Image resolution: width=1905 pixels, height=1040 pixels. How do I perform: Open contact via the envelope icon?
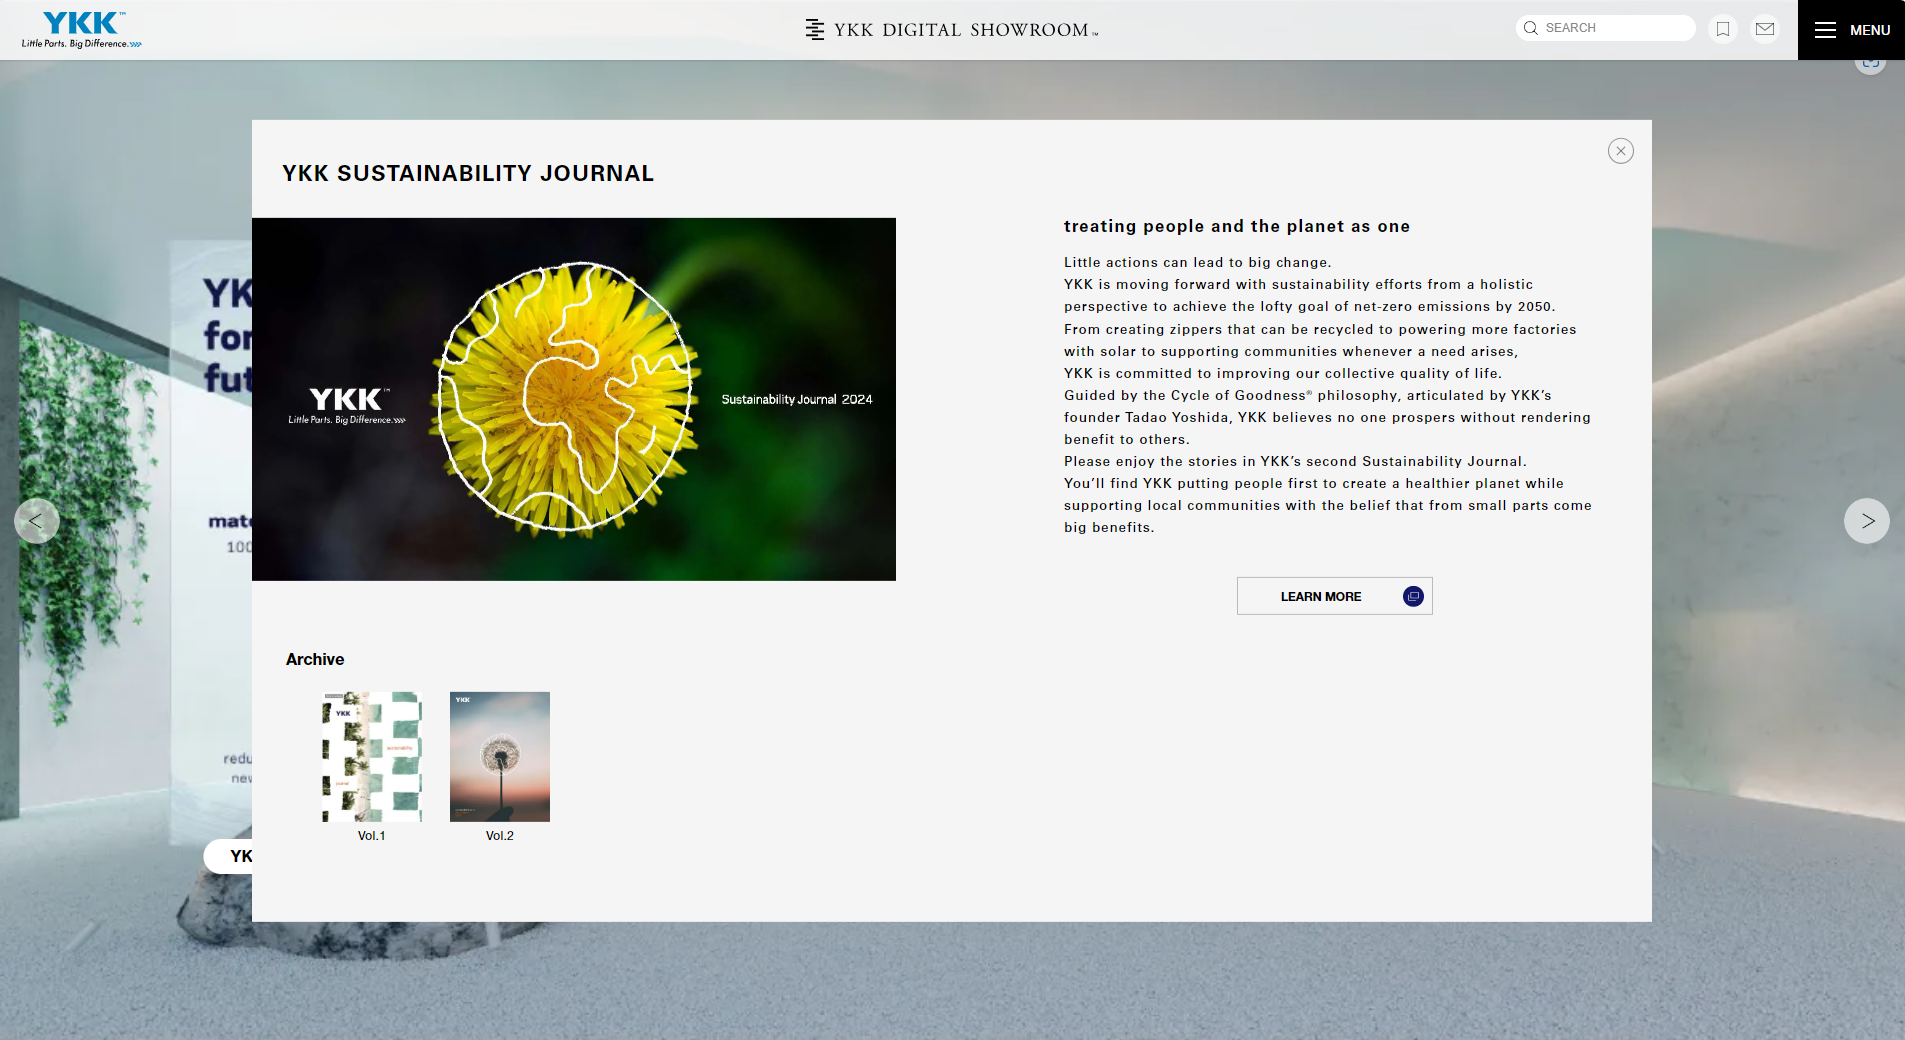1765,29
